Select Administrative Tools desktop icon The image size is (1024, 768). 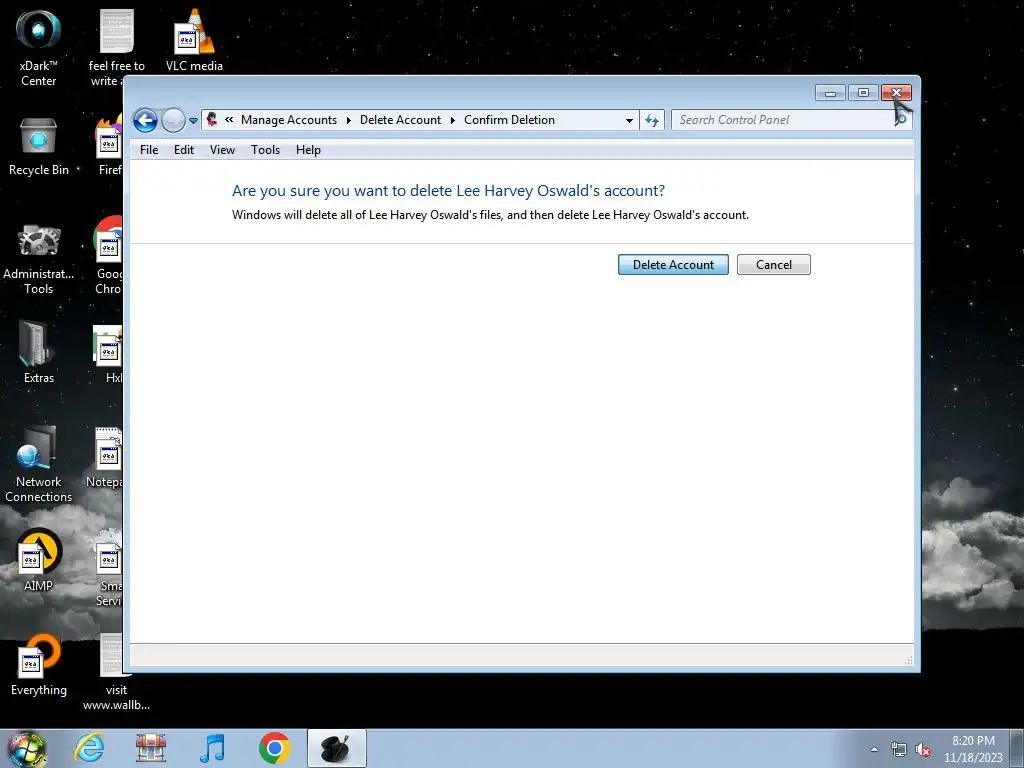click(39, 259)
